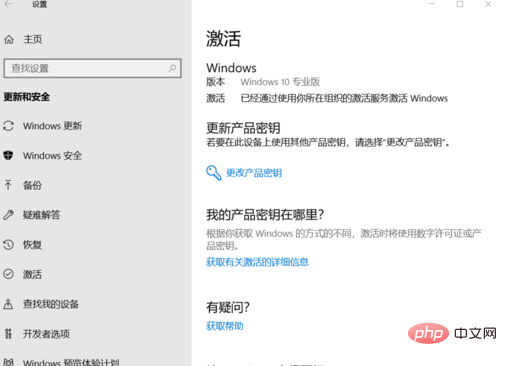Click the 我的产品密钥在哪里? heading
507x366 pixels.
tap(265, 215)
